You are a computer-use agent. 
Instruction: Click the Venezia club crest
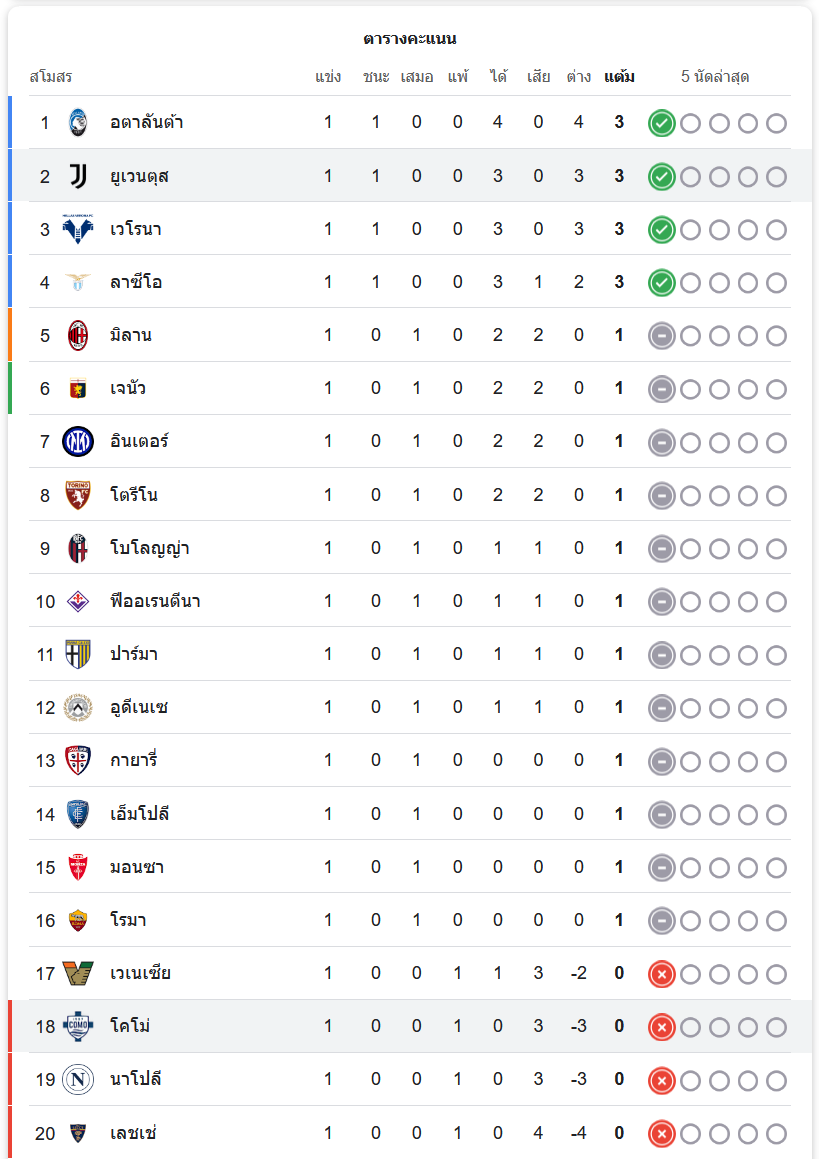[x=78, y=973]
